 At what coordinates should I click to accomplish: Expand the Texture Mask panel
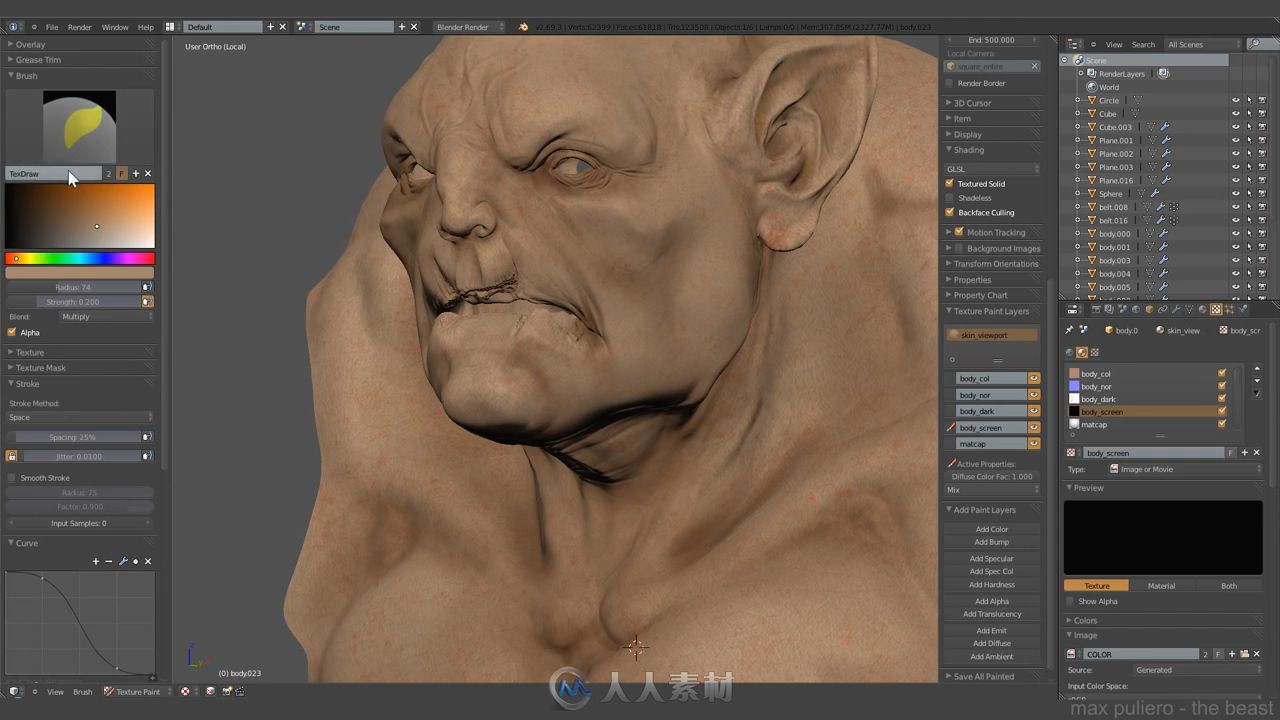point(40,368)
